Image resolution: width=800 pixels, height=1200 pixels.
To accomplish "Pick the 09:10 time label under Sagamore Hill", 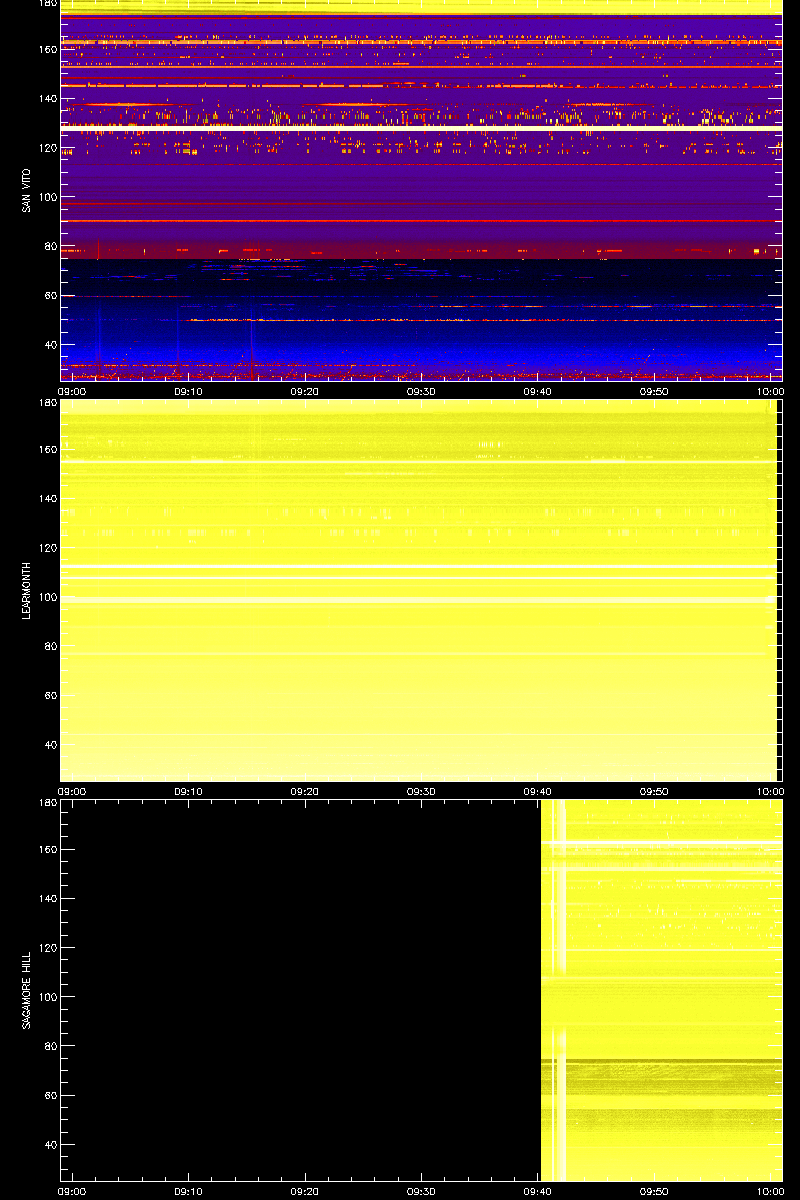I will [188, 1192].
